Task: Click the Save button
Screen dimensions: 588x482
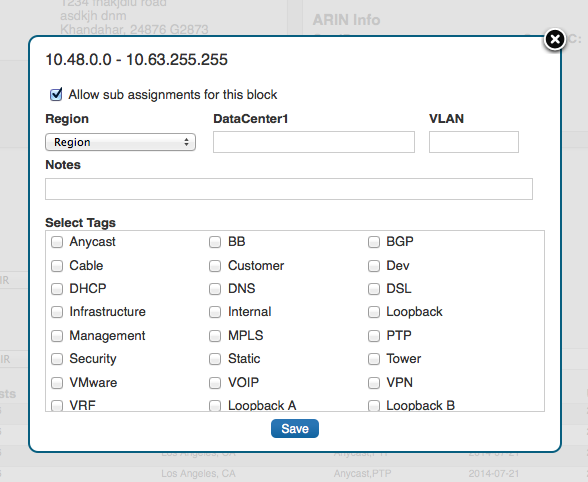Action: pos(295,428)
